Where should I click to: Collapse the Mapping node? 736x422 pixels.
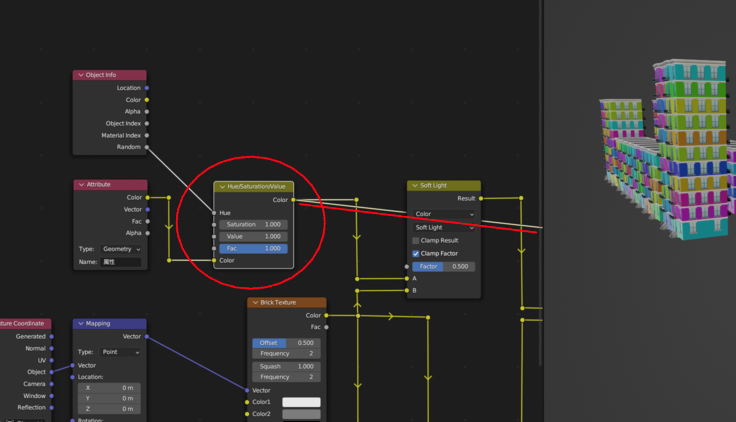[81, 324]
